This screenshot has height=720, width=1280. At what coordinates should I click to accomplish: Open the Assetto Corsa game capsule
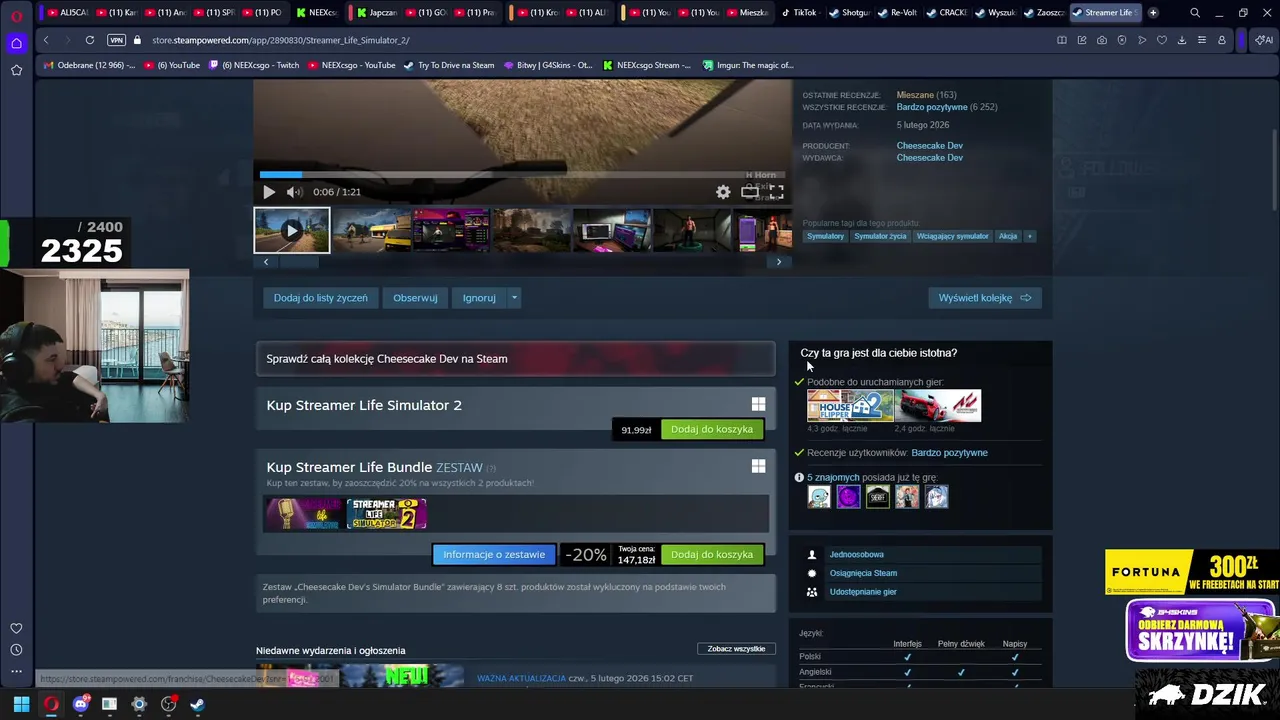[938, 406]
